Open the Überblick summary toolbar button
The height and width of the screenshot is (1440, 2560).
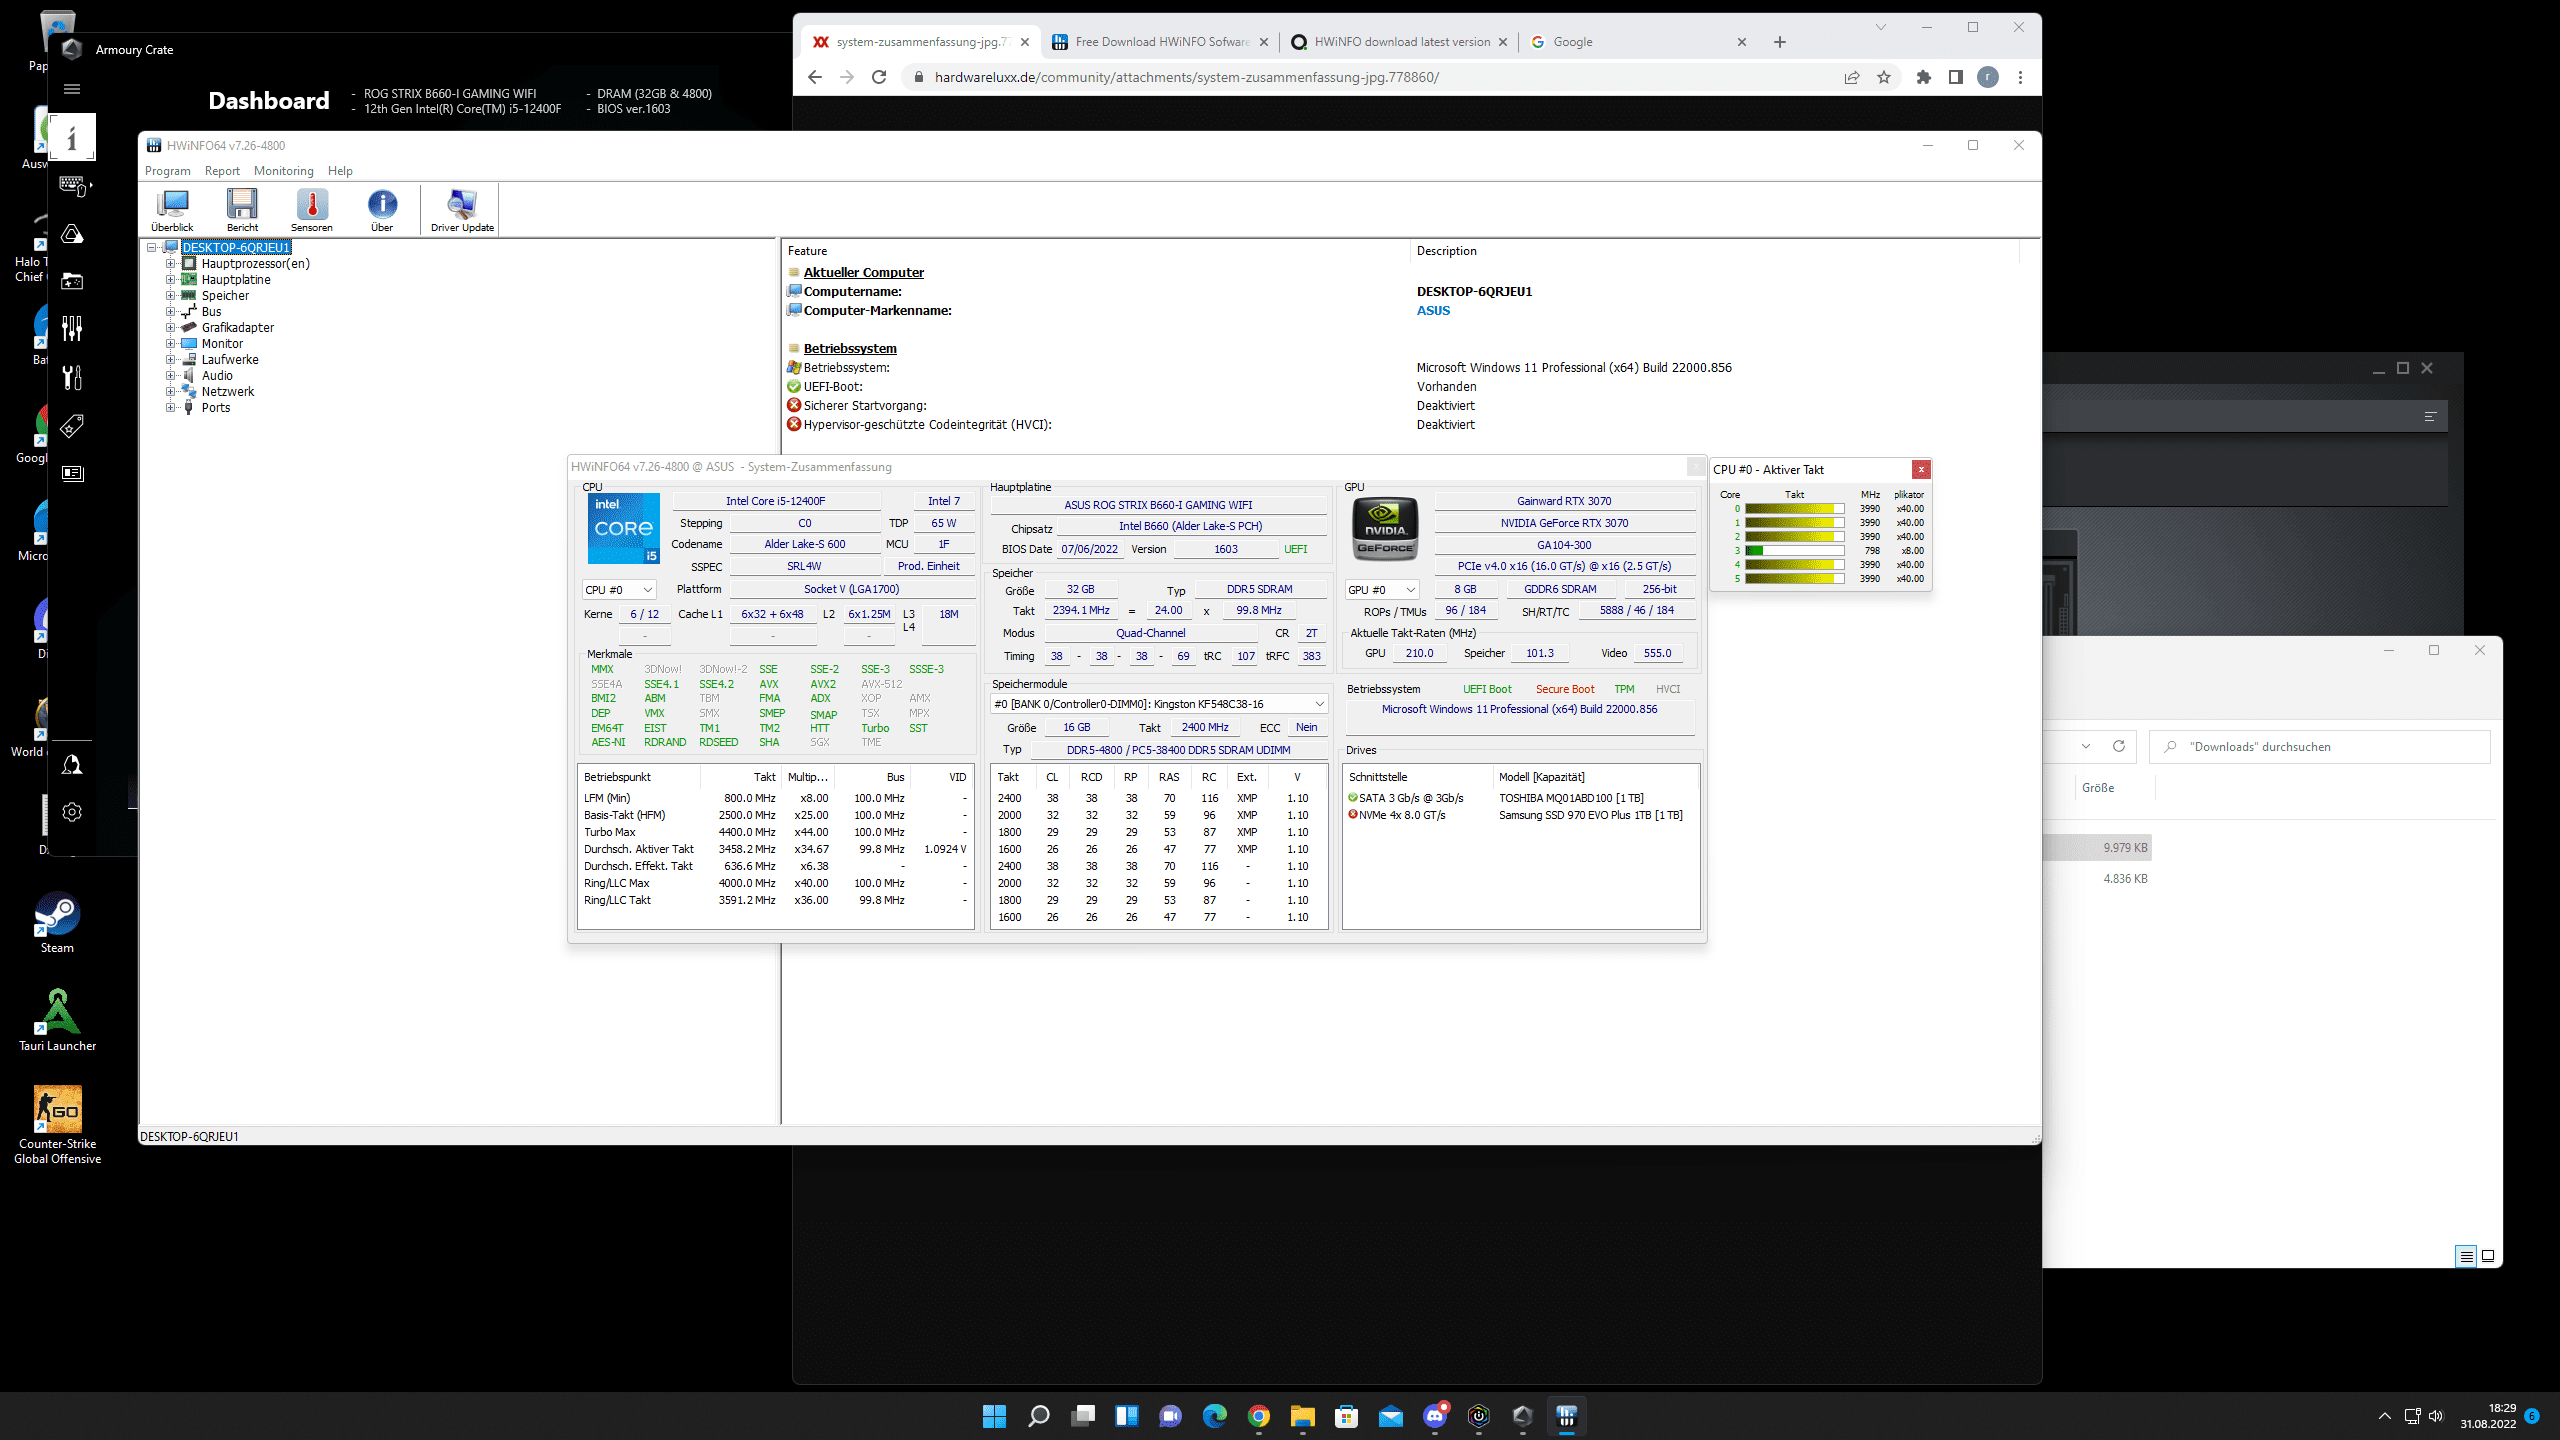tap(172, 210)
